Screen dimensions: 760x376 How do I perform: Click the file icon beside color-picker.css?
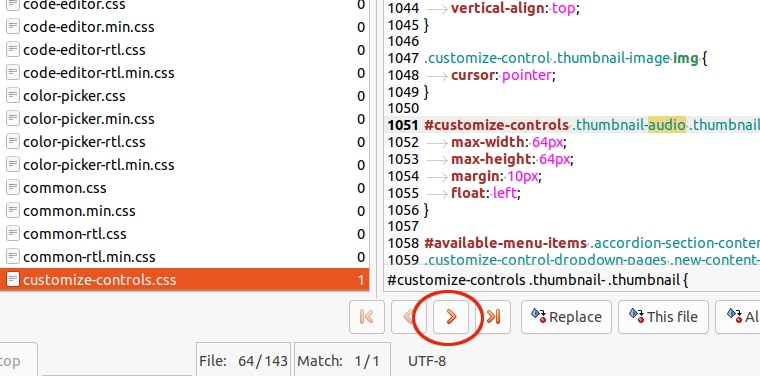coord(13,96)
